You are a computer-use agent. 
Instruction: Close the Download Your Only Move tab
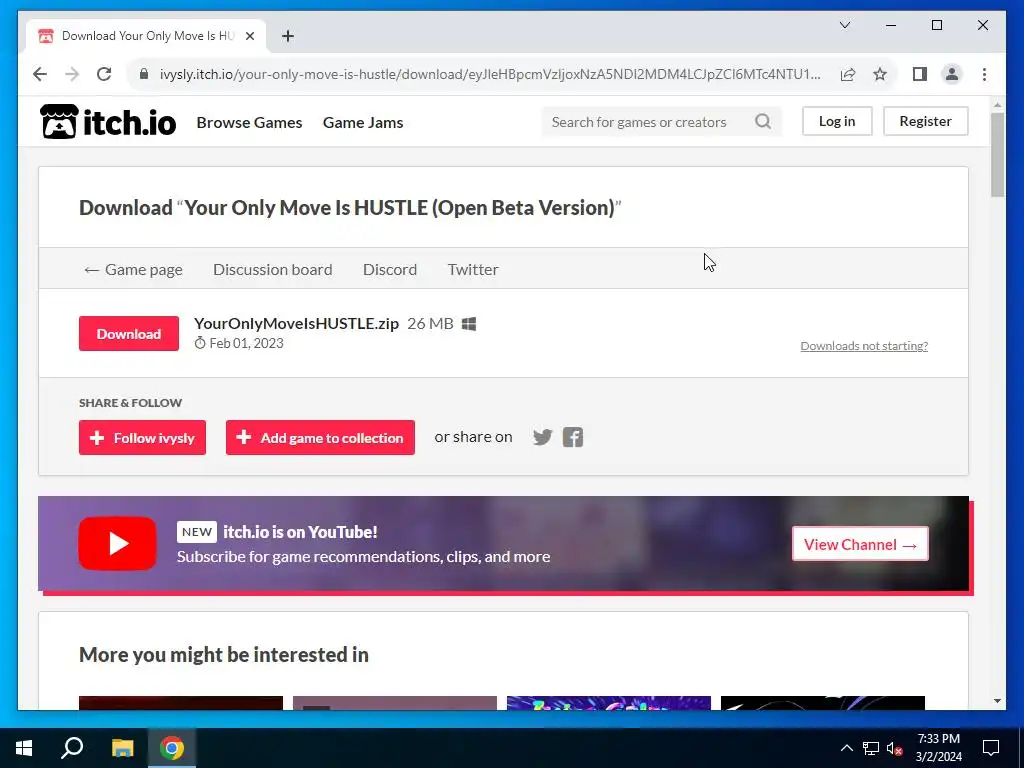[249, 36]
